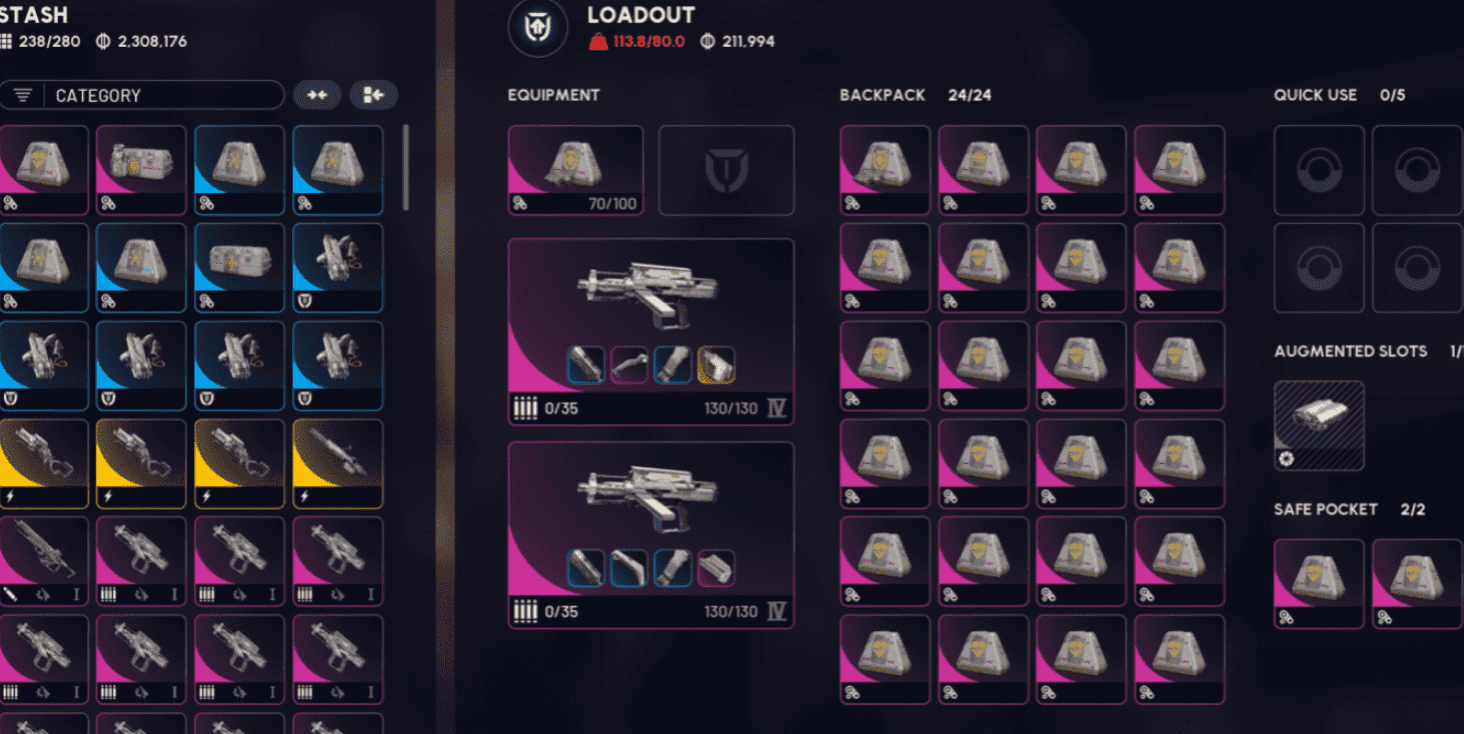Click the pink-bordered attachment on lower weapon

[x=716, y=568]
